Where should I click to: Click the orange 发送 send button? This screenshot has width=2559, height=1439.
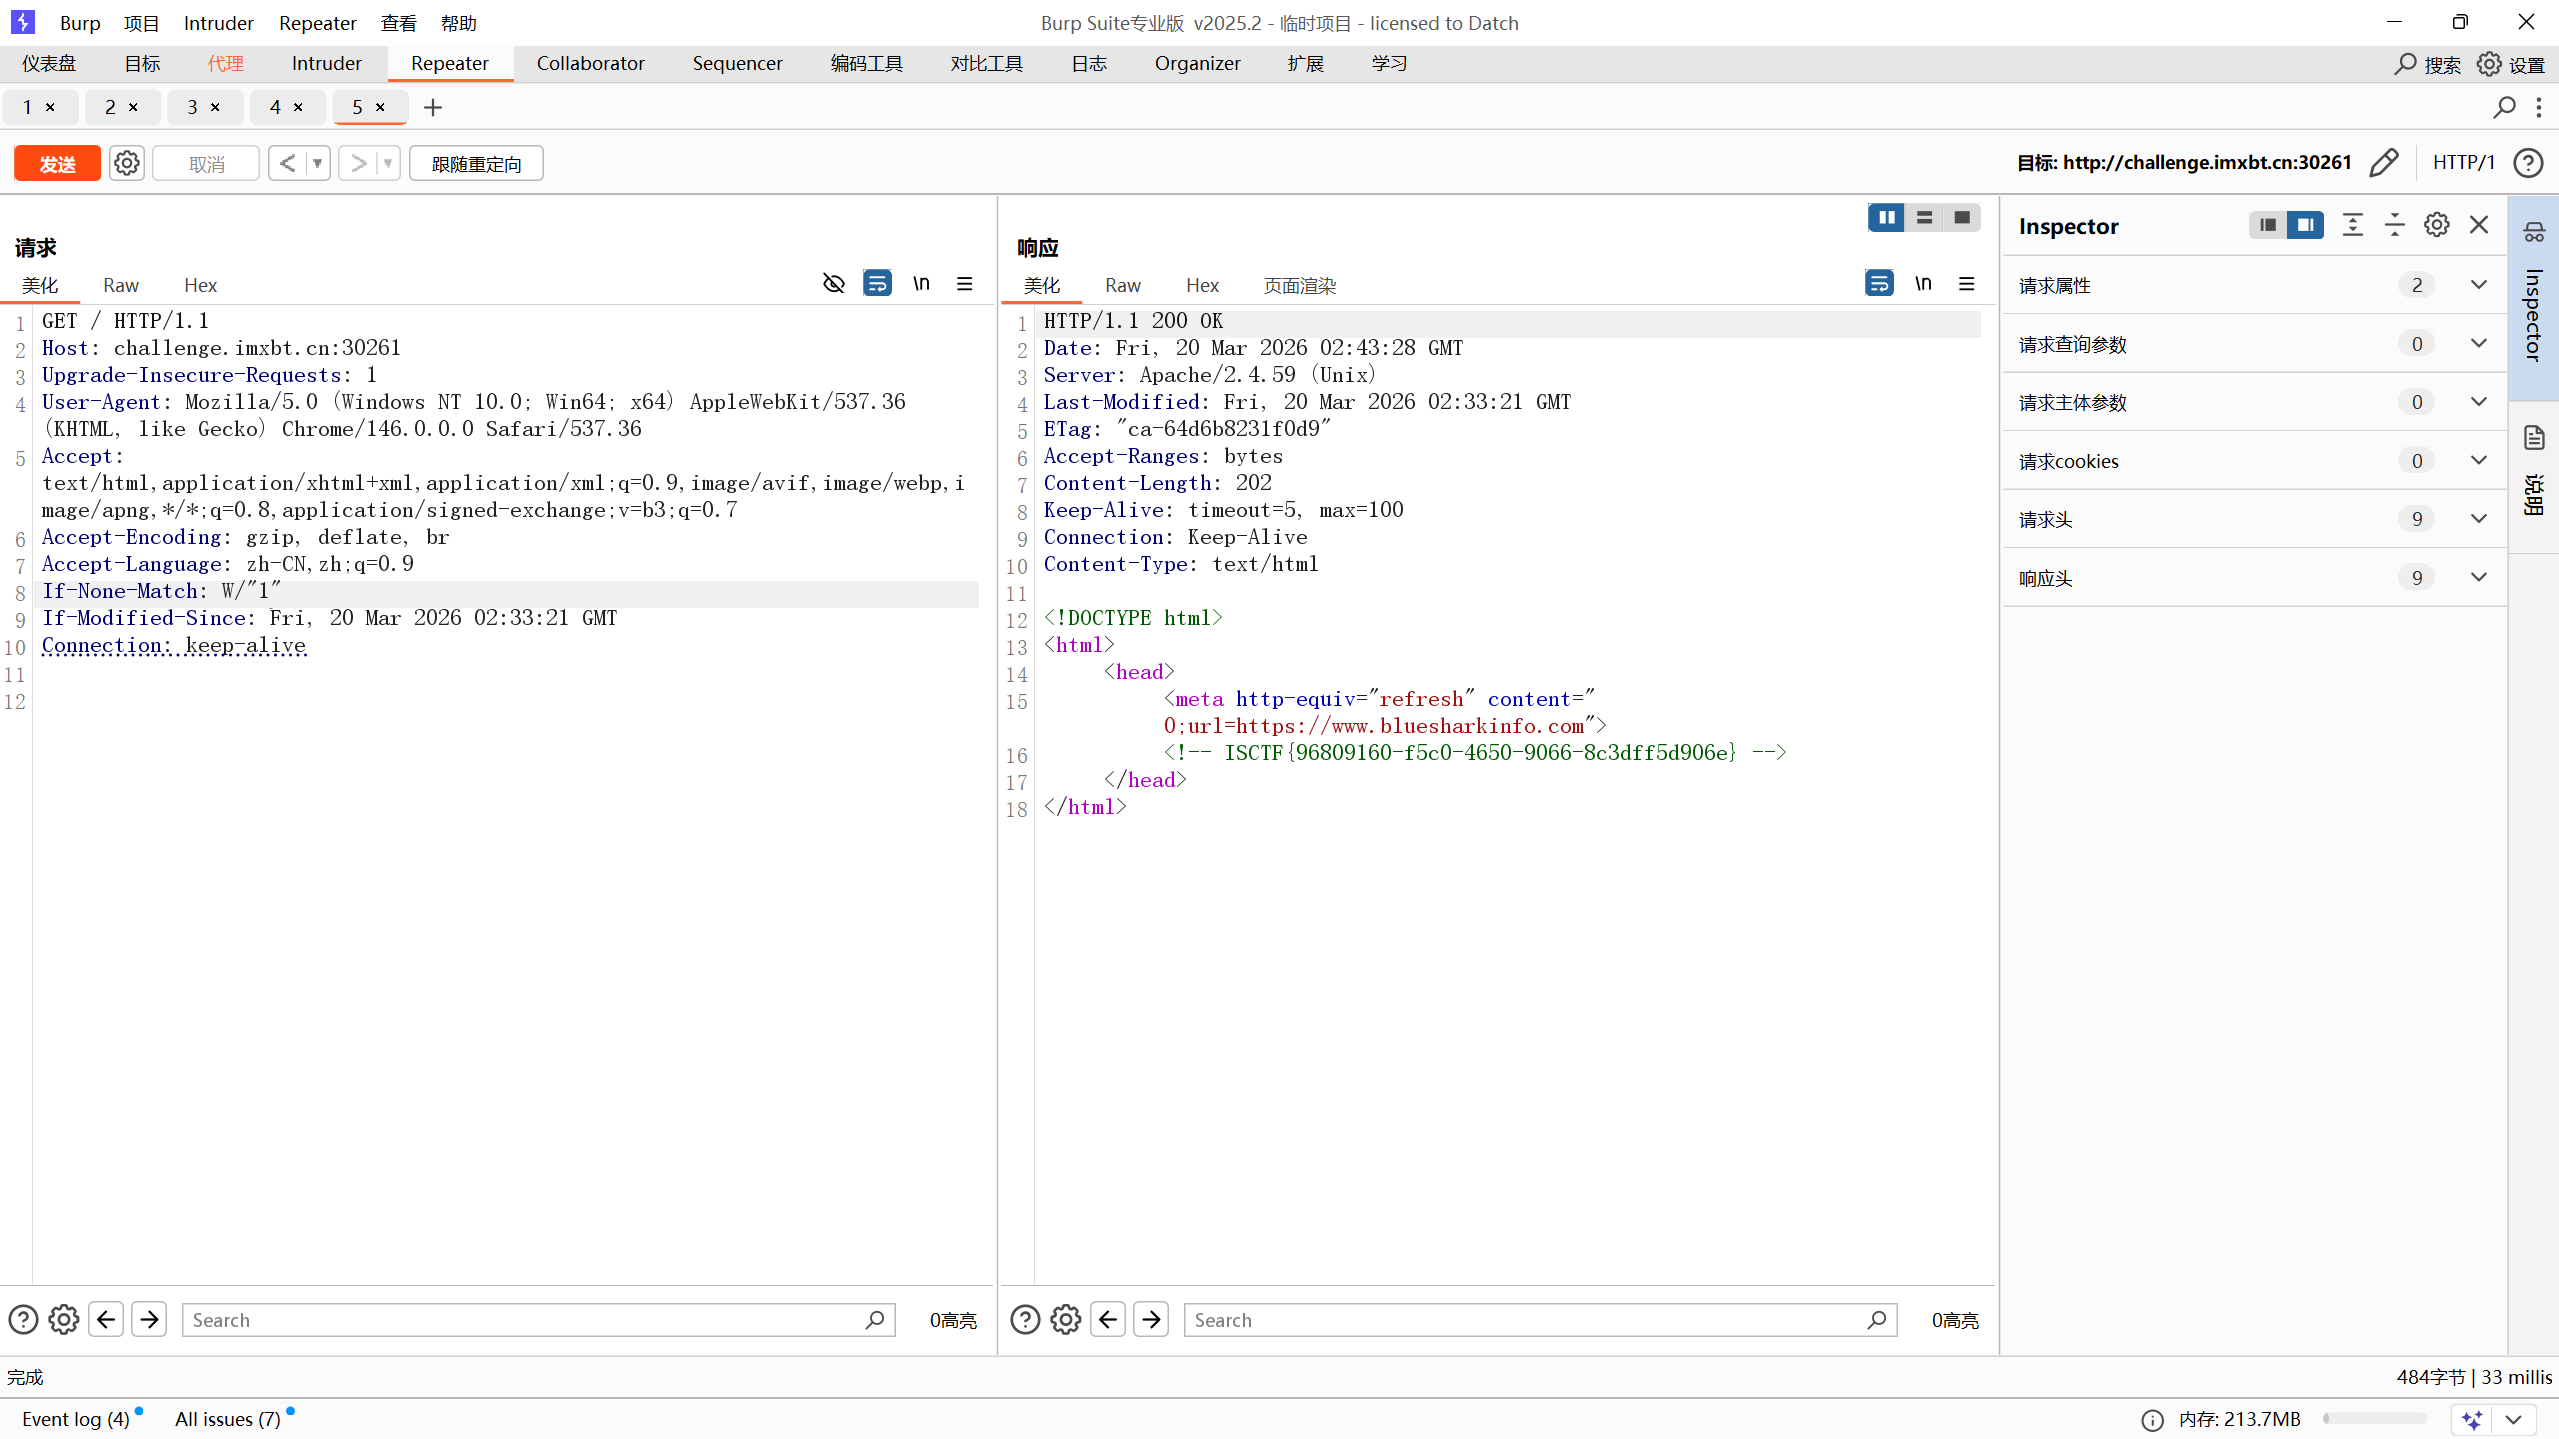click(57, 163)
